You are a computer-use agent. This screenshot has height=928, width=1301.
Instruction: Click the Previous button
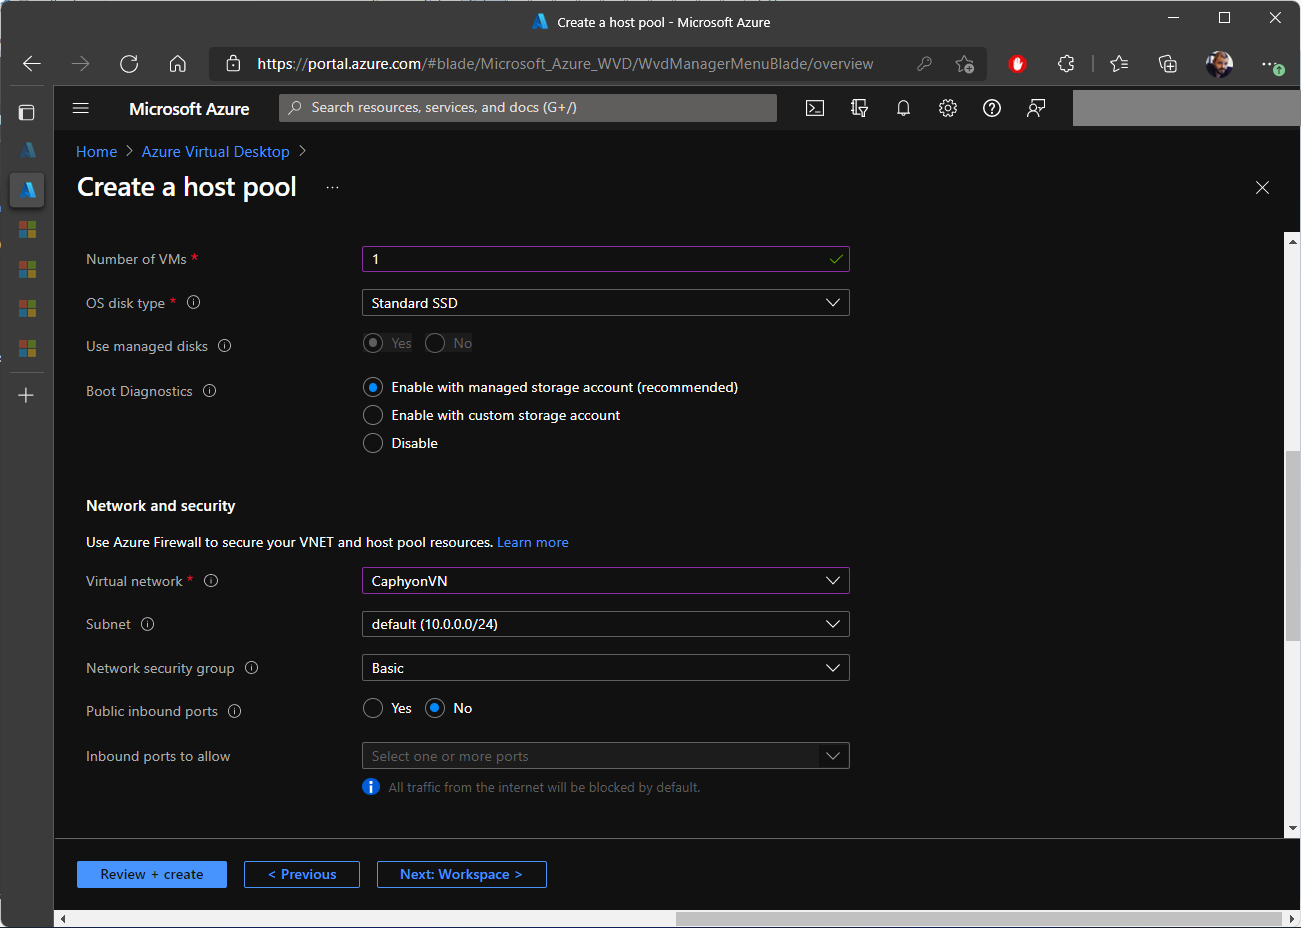pos(302,874)
